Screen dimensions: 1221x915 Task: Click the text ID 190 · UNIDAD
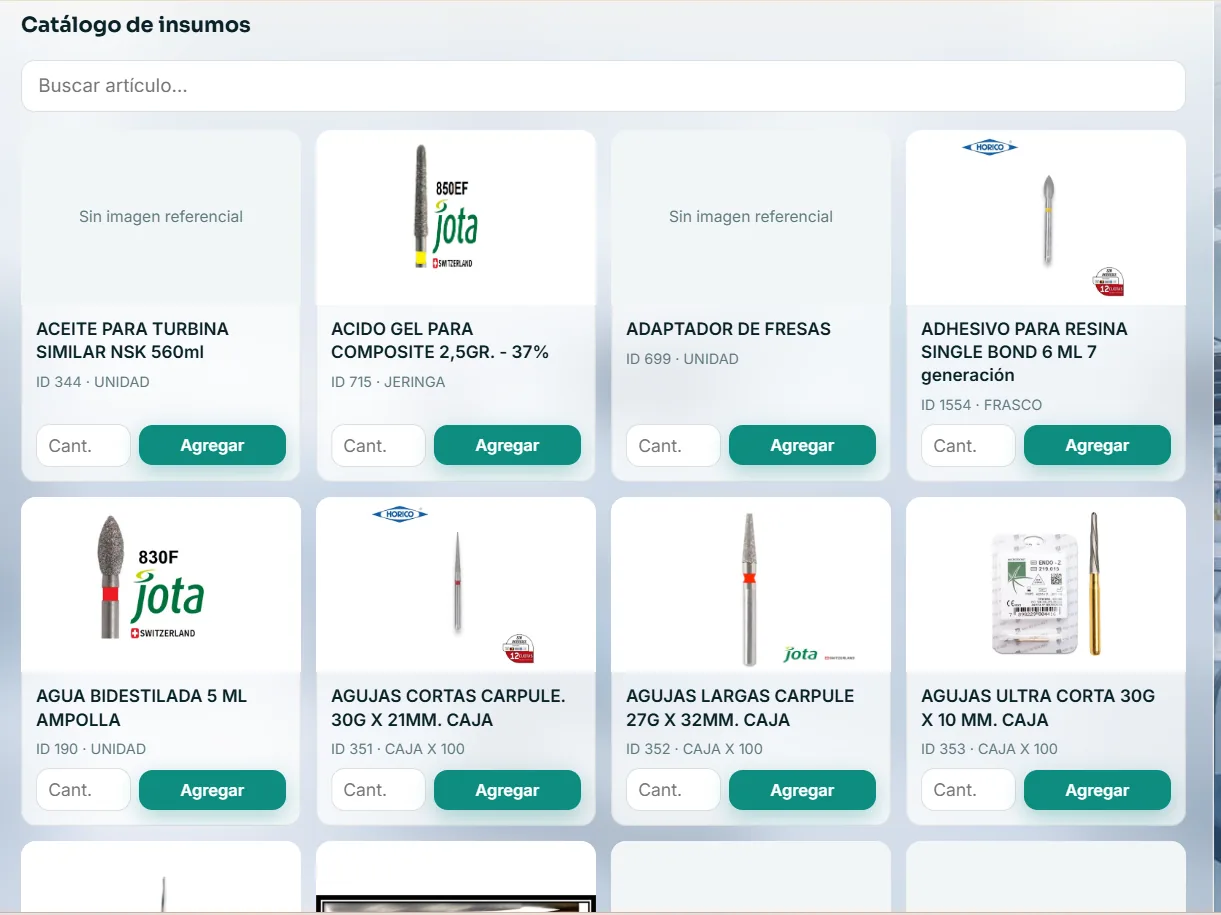[91, 749]
